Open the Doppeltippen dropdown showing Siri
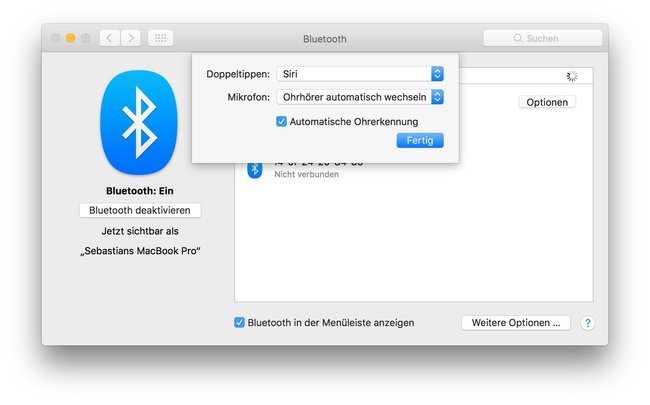The width and height of the screenshot is (650, 405). tap(360, 74)
